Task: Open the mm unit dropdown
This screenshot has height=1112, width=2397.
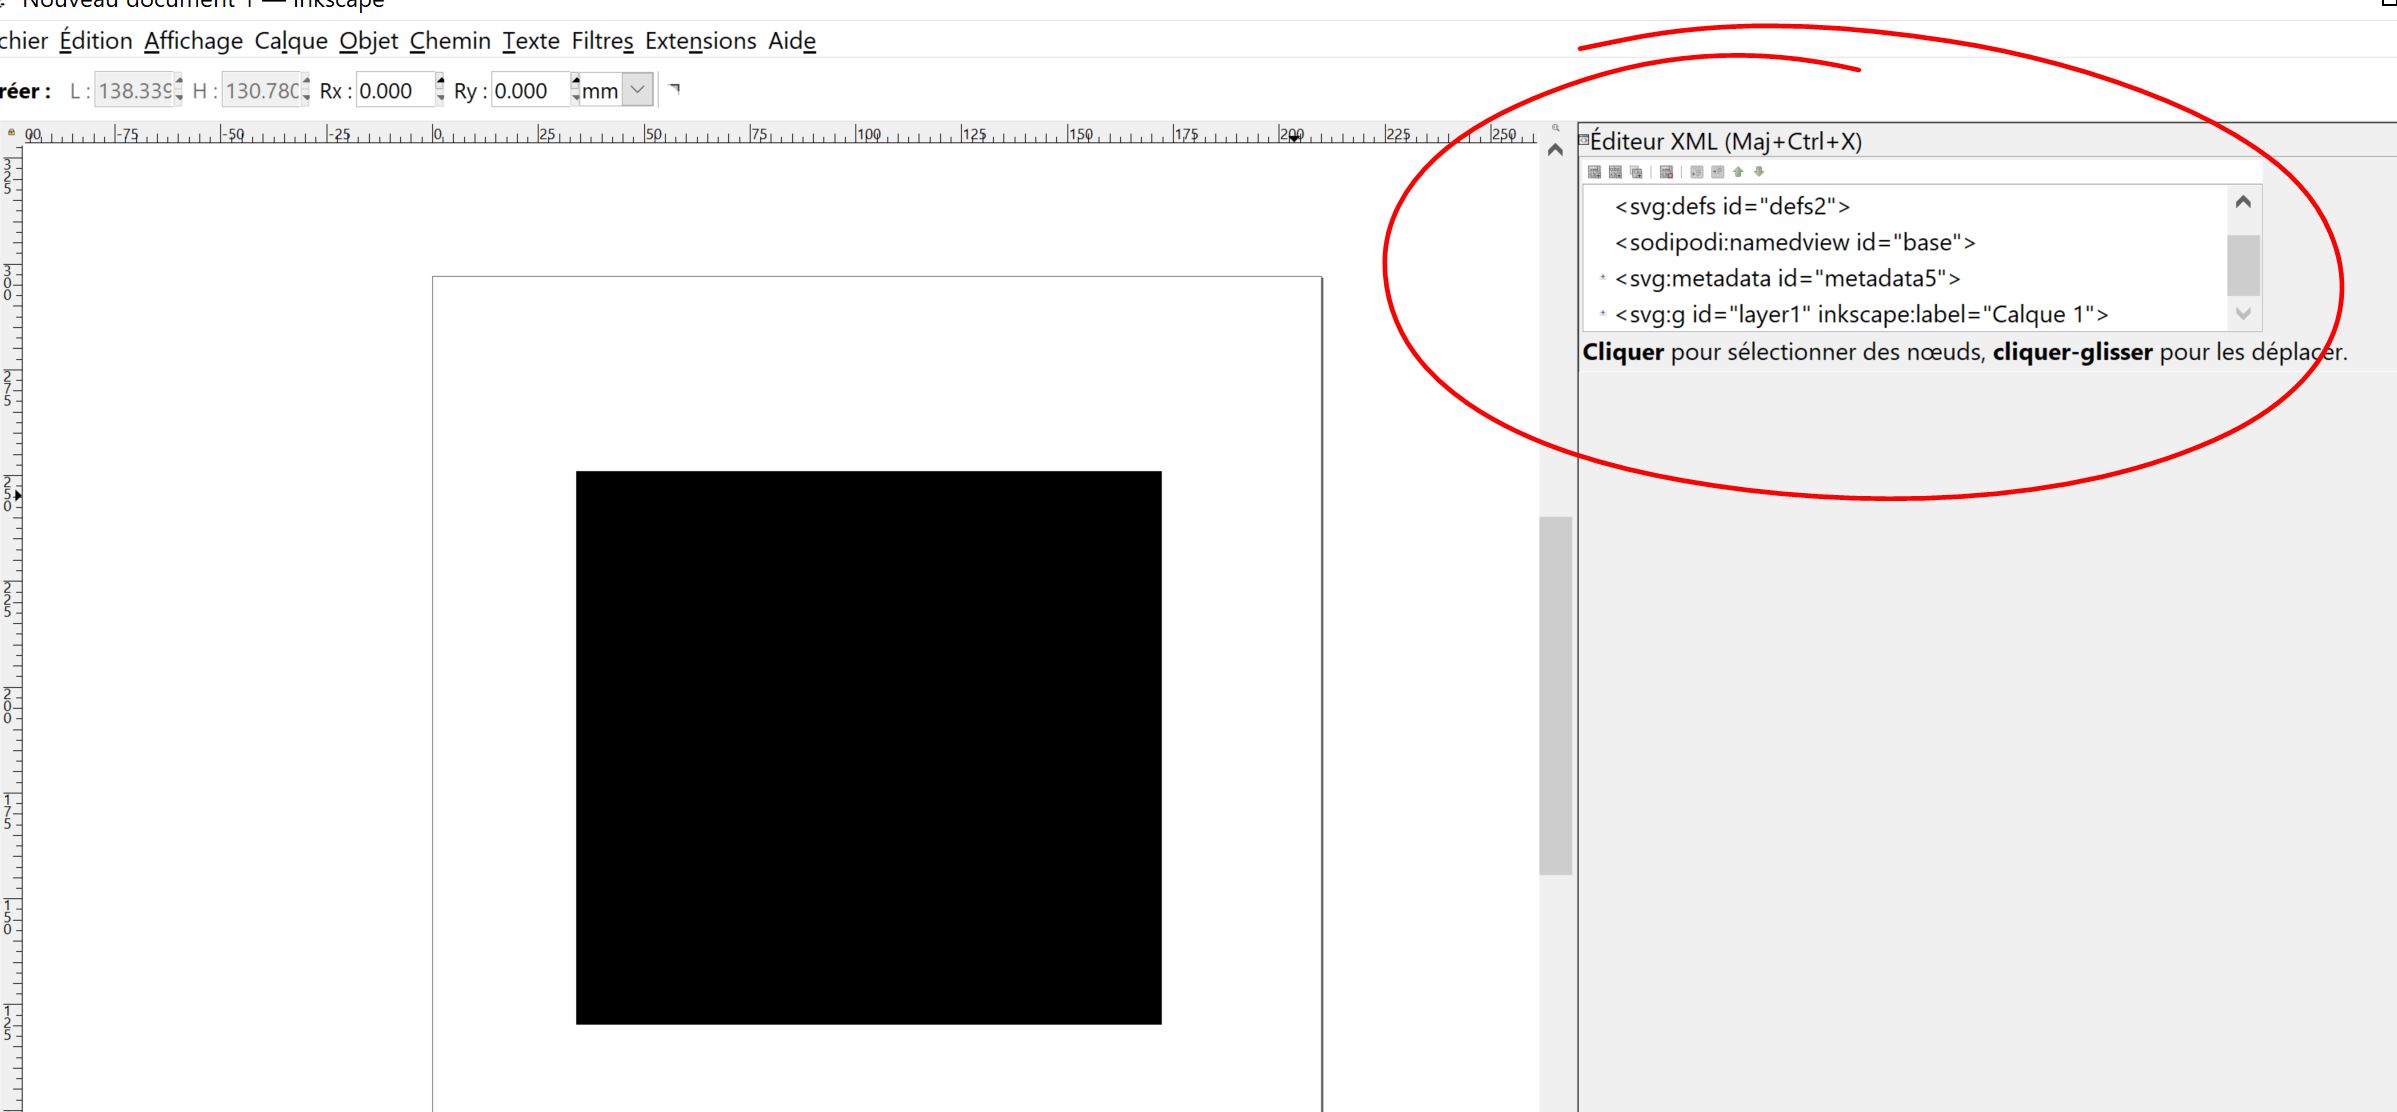Action: (638, 90)
